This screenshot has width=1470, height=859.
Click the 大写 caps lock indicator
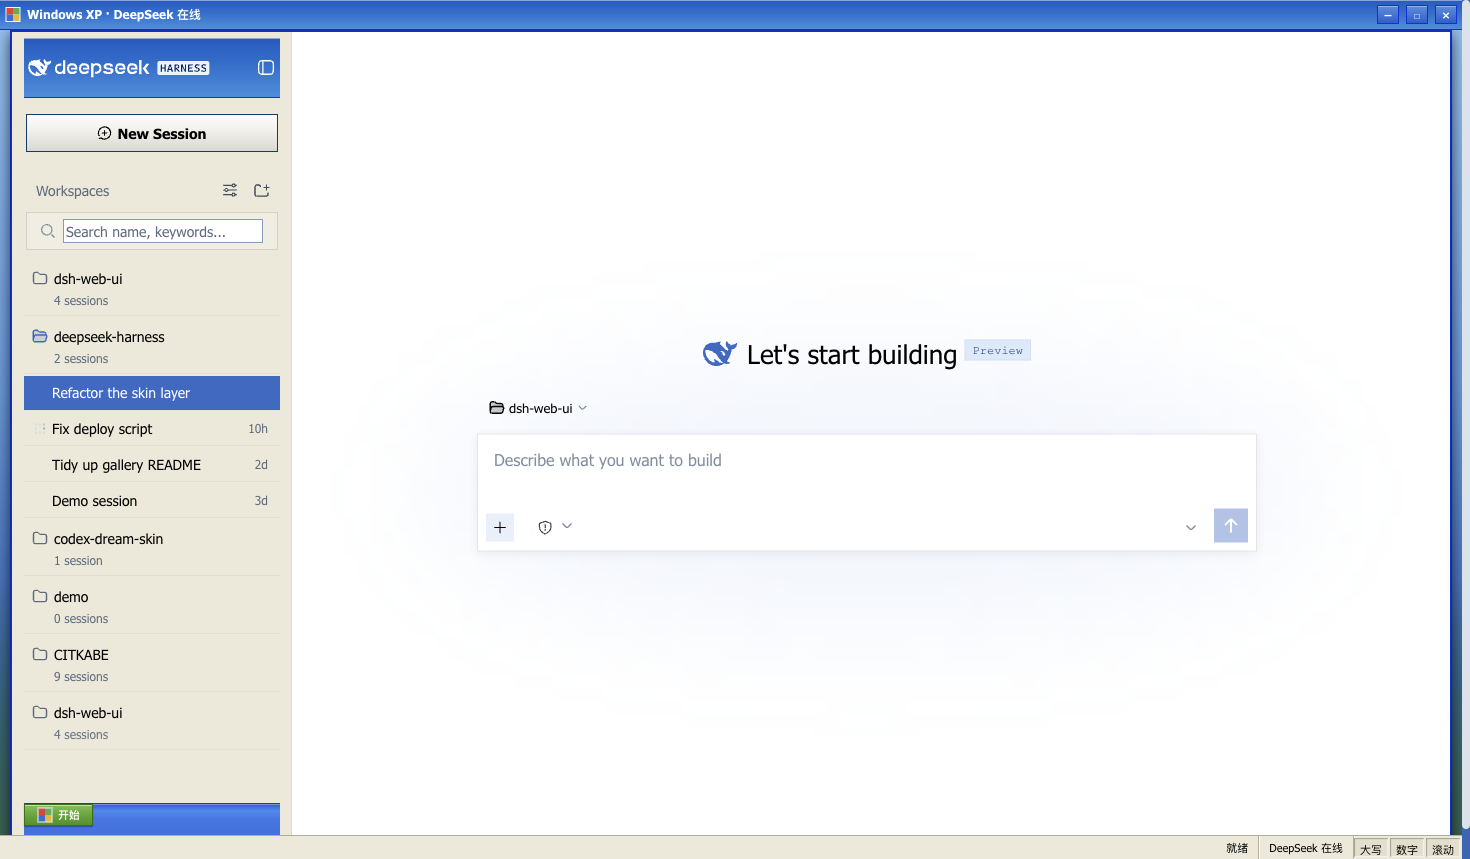coord(1370,849)
